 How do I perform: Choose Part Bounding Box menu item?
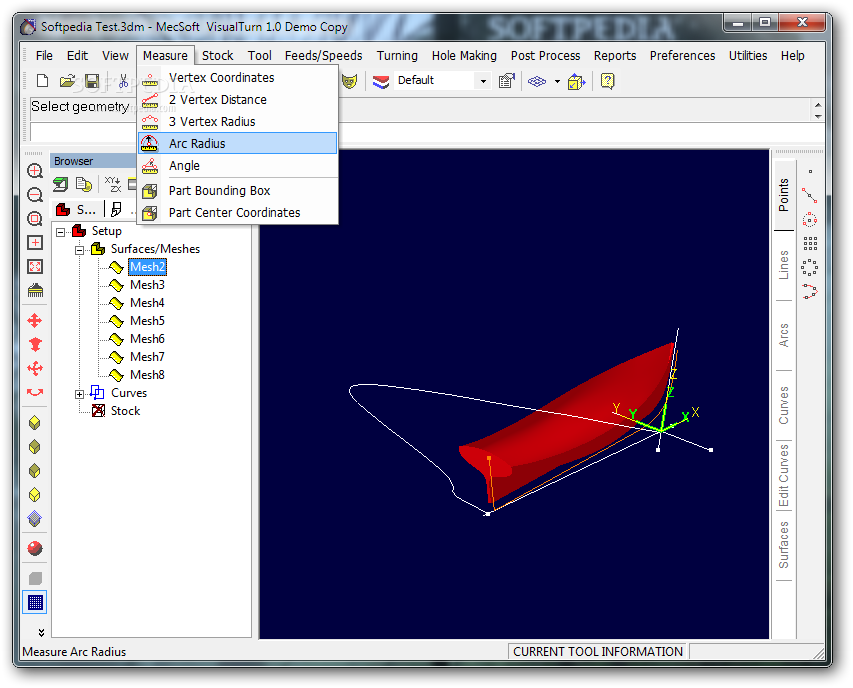pos(238,190)
